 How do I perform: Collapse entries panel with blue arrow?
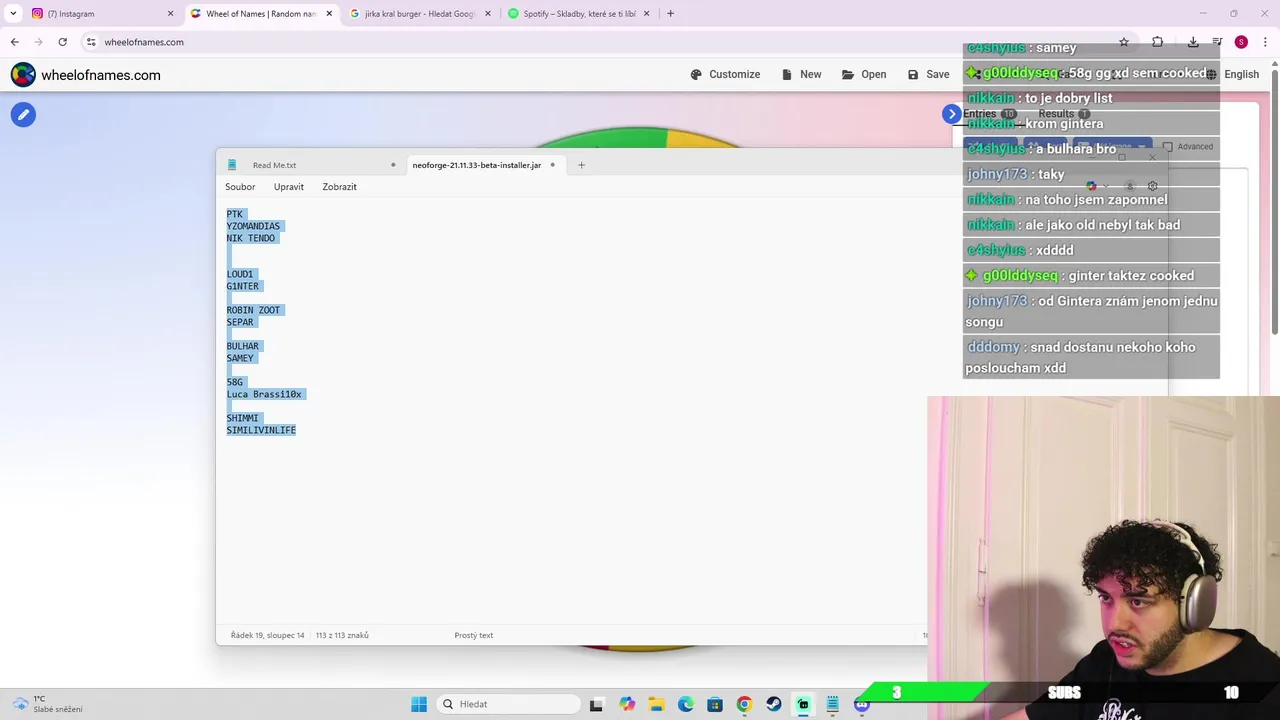(952, 114)
